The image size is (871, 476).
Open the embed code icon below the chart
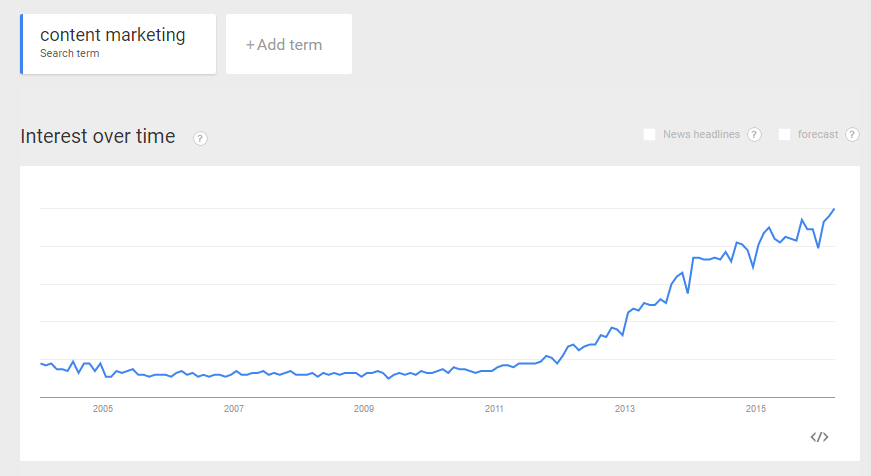819,437
